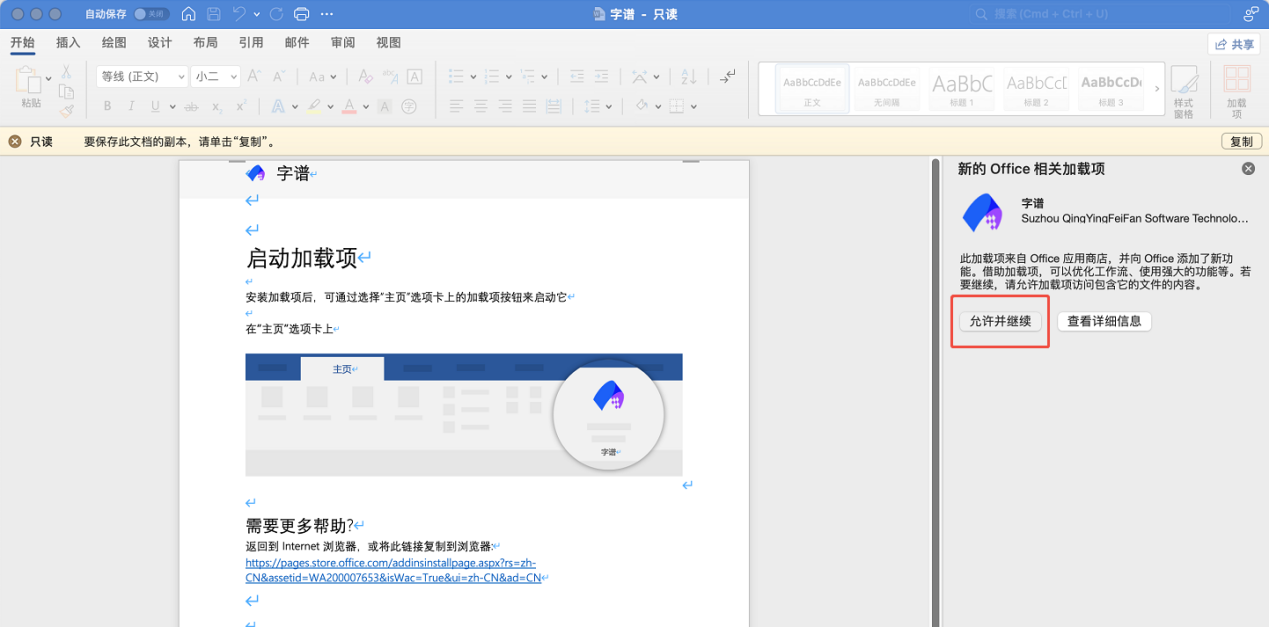Click the Print icon in title bar
This screenshot has height=627, width=1269.
[x=302, y=14]
